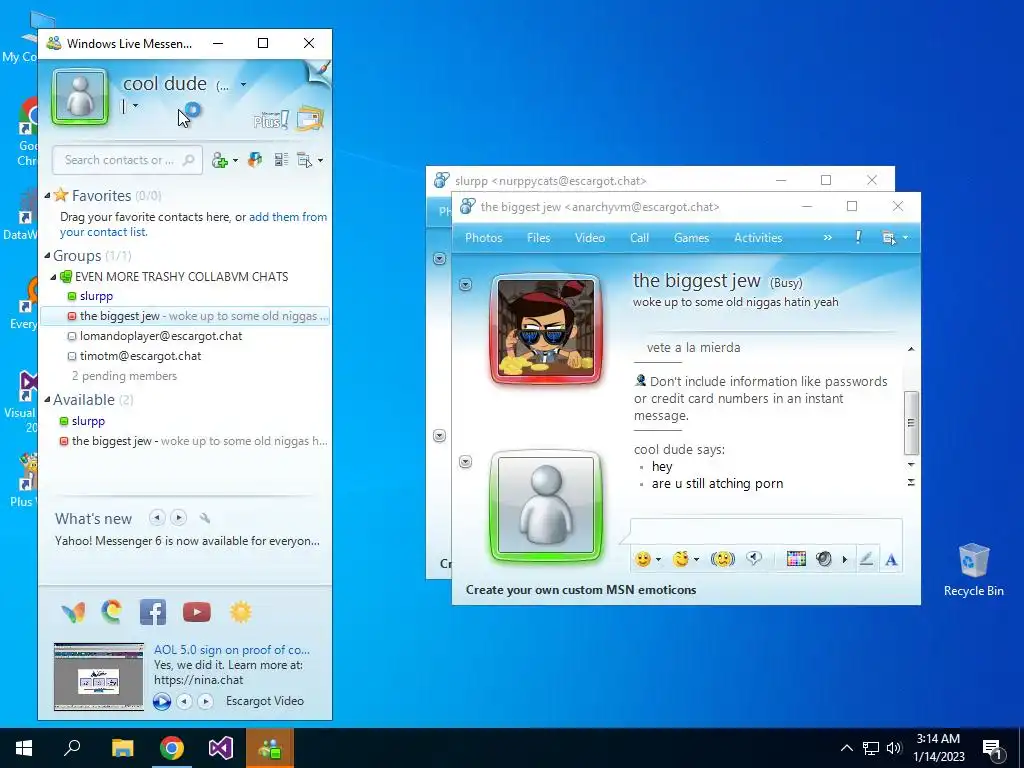Open the MSN butterfly icon at bottom
Viewport: 1024px width, 768px height.
tap(73, 613)
